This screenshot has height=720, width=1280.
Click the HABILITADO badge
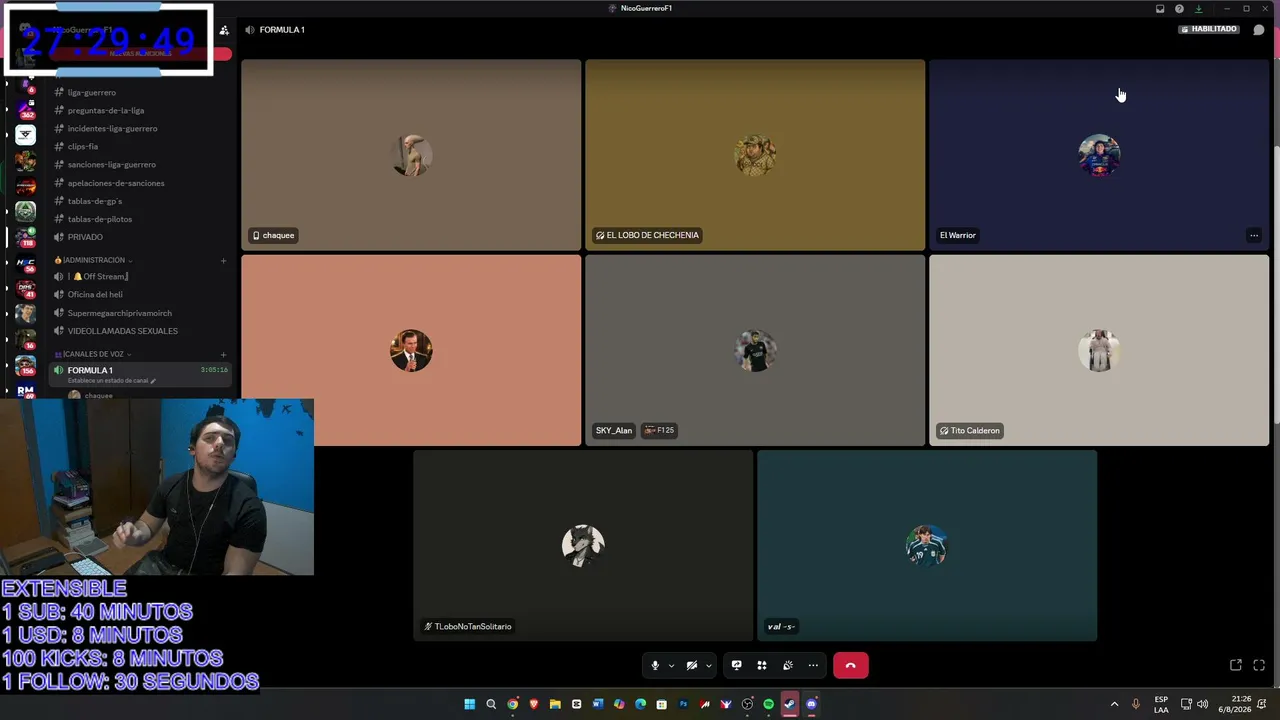point(1209,29)
